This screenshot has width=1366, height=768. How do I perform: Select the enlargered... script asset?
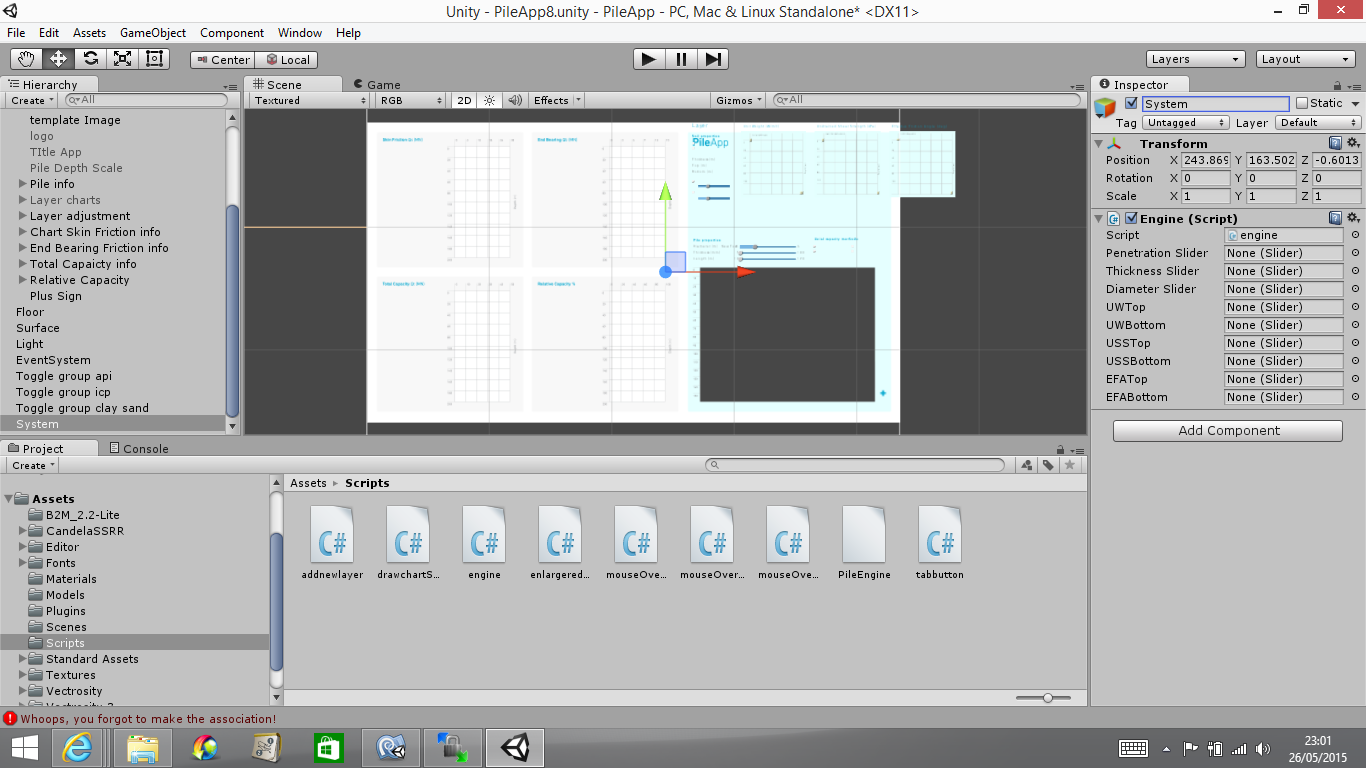point(560,541)
